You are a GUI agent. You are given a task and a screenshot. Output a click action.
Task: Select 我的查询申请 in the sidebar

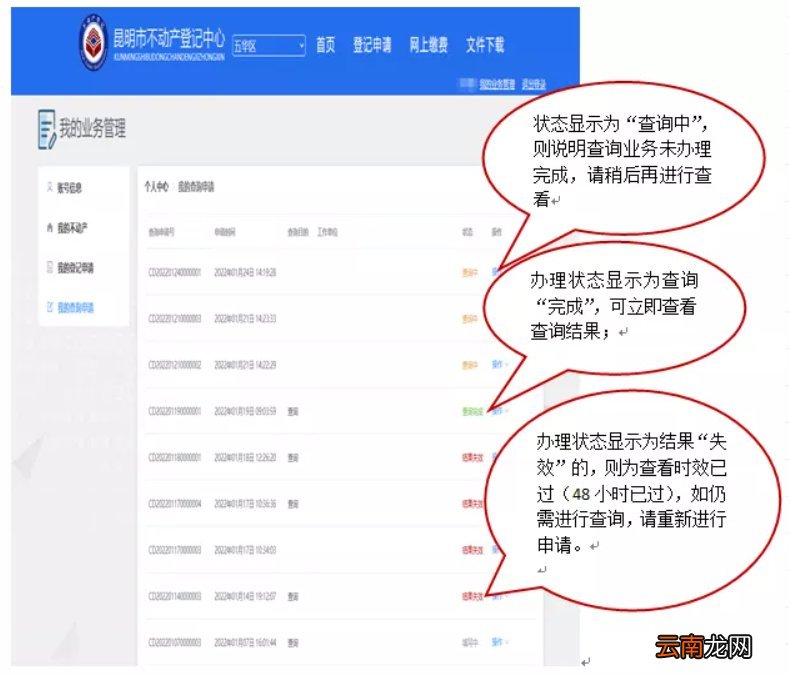[75, 308]
